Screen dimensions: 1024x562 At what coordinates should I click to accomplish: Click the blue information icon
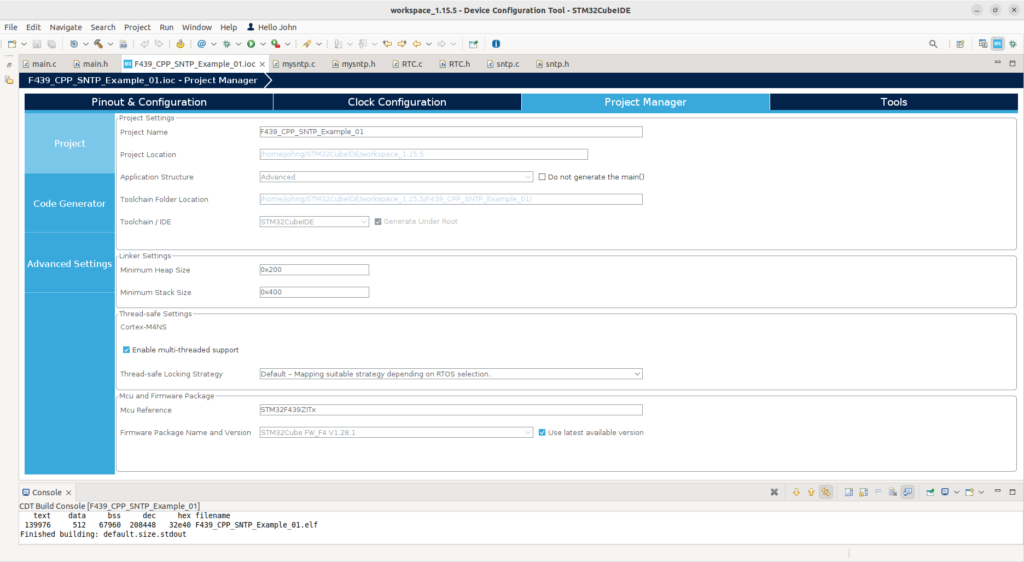tap(496, 44)
